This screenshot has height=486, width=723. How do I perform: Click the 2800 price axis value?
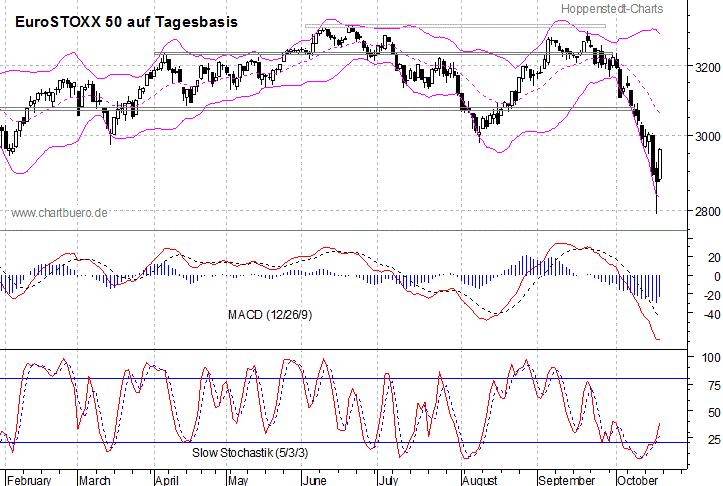[x=707, y=211]
